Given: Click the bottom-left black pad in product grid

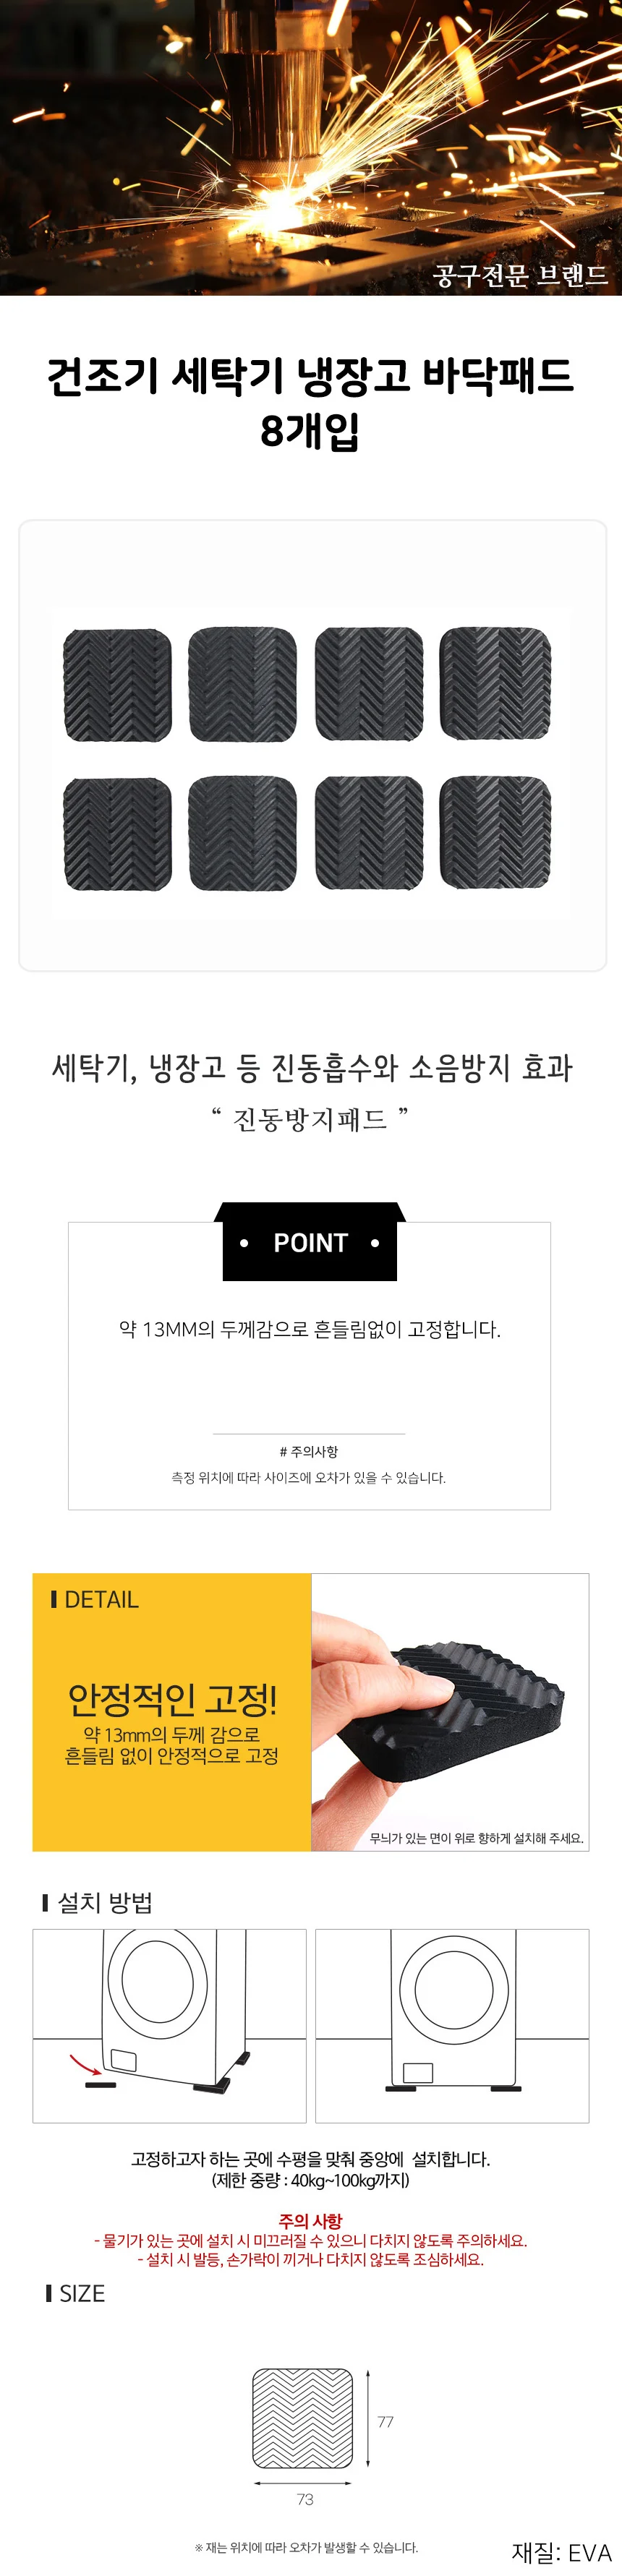Looking at the screenshot, I should pos(117,834).
